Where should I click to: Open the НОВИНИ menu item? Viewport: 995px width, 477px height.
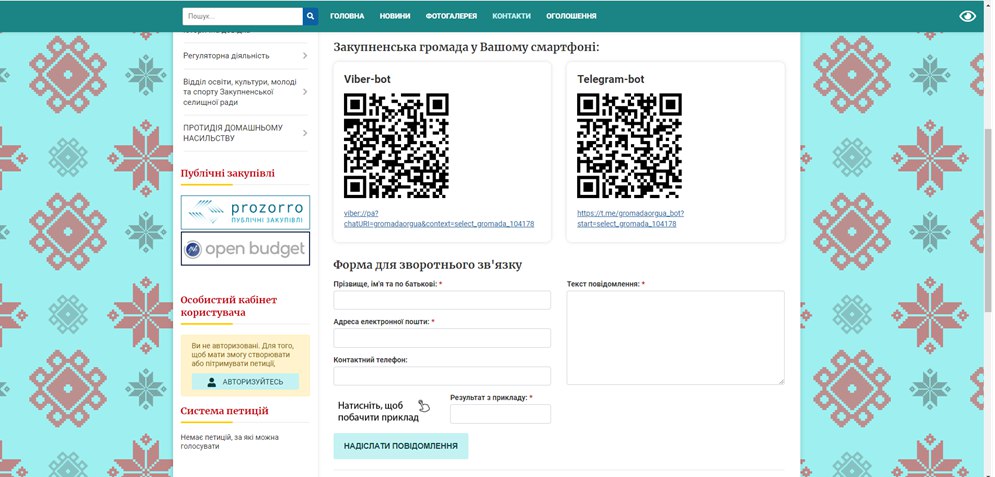pyautogui.click(x=395, y=16)
